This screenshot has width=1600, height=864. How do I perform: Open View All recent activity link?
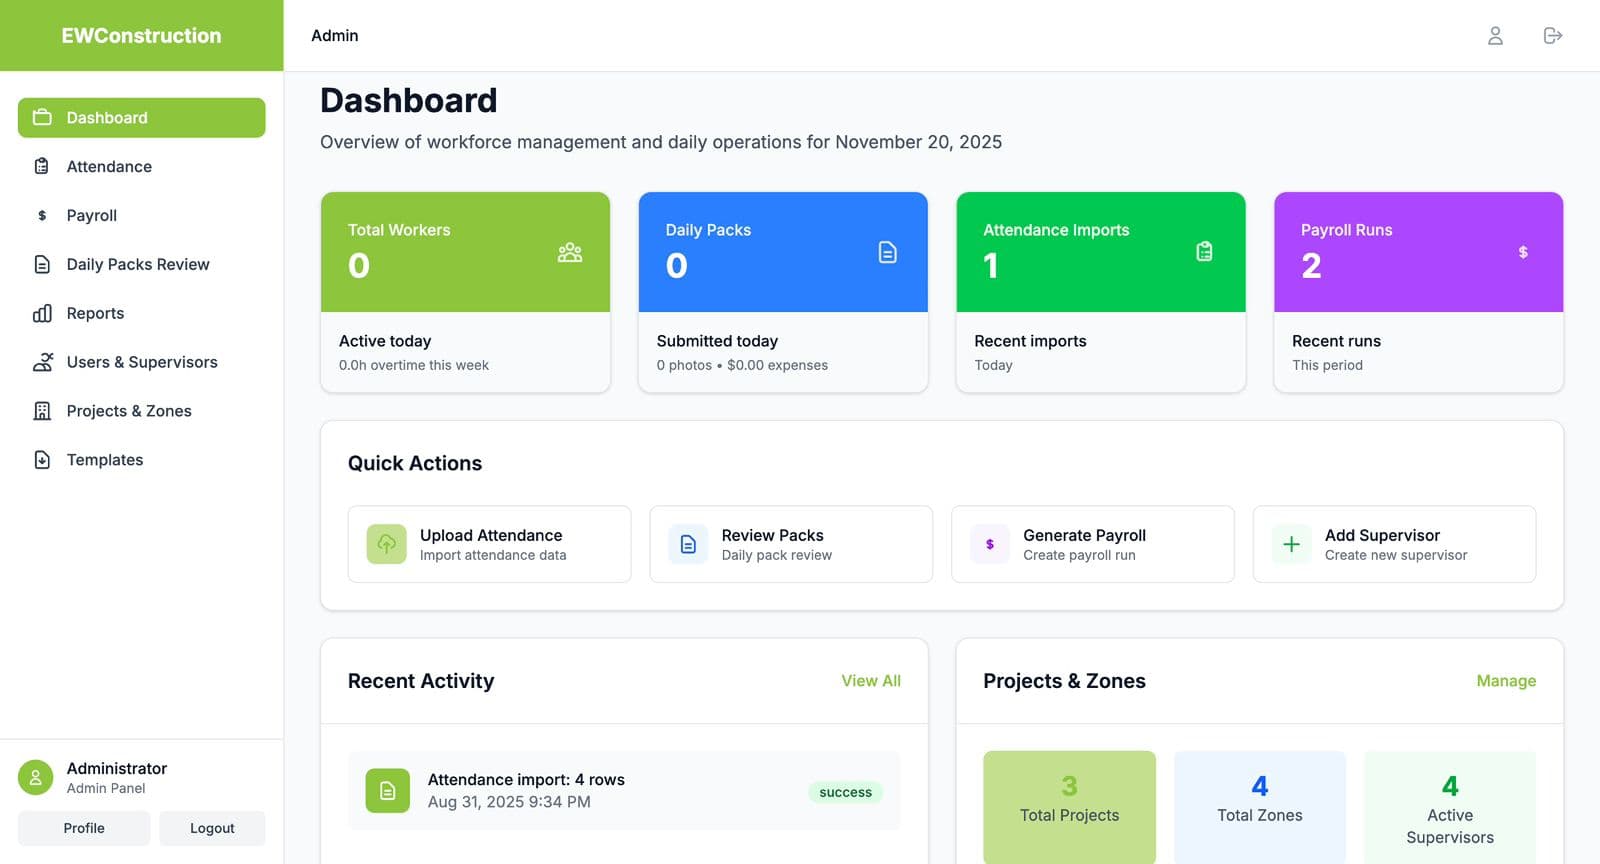click(870, 681)
